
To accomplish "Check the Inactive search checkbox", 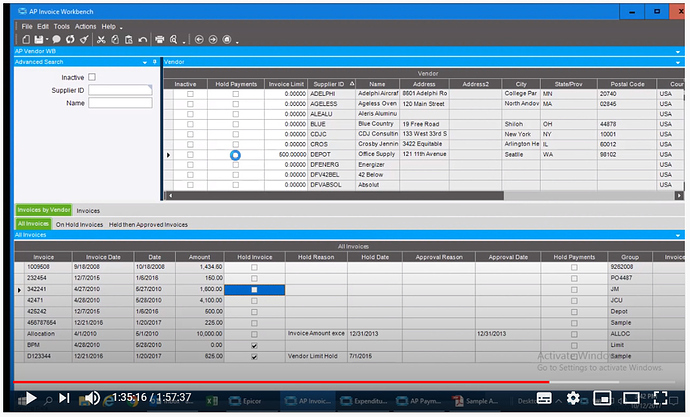I will [x=93, y=77].
